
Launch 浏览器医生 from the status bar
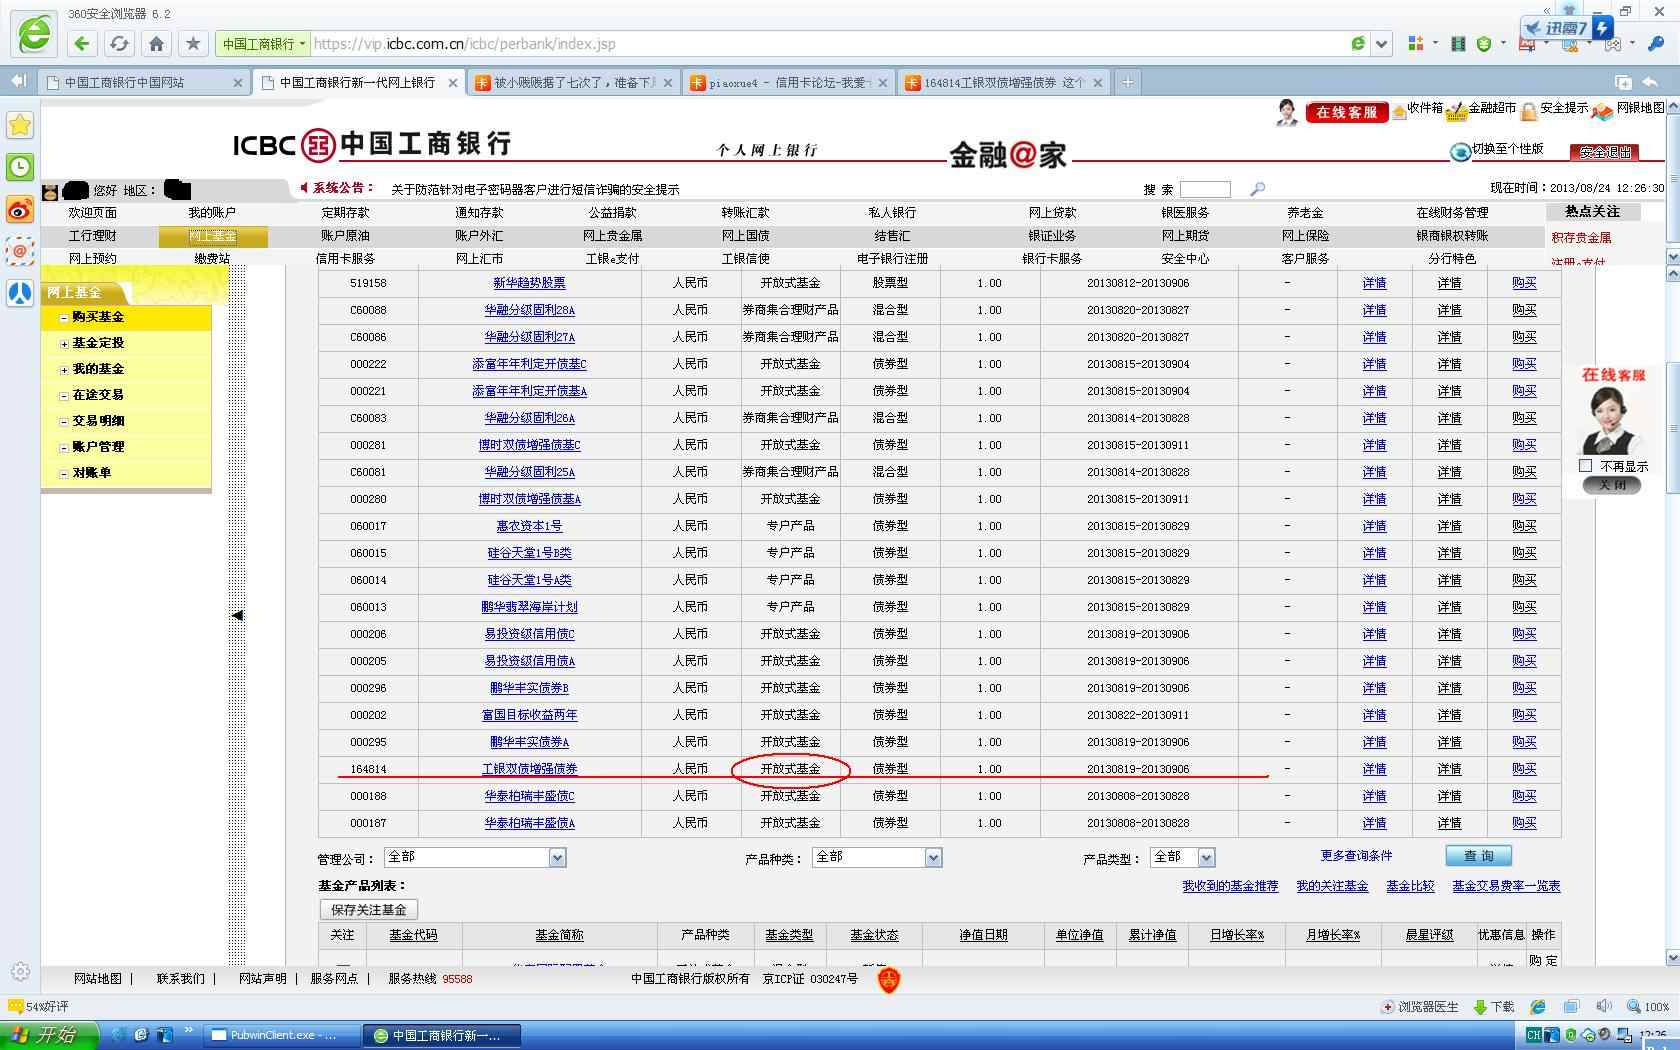click(x=1420, y=1007)
